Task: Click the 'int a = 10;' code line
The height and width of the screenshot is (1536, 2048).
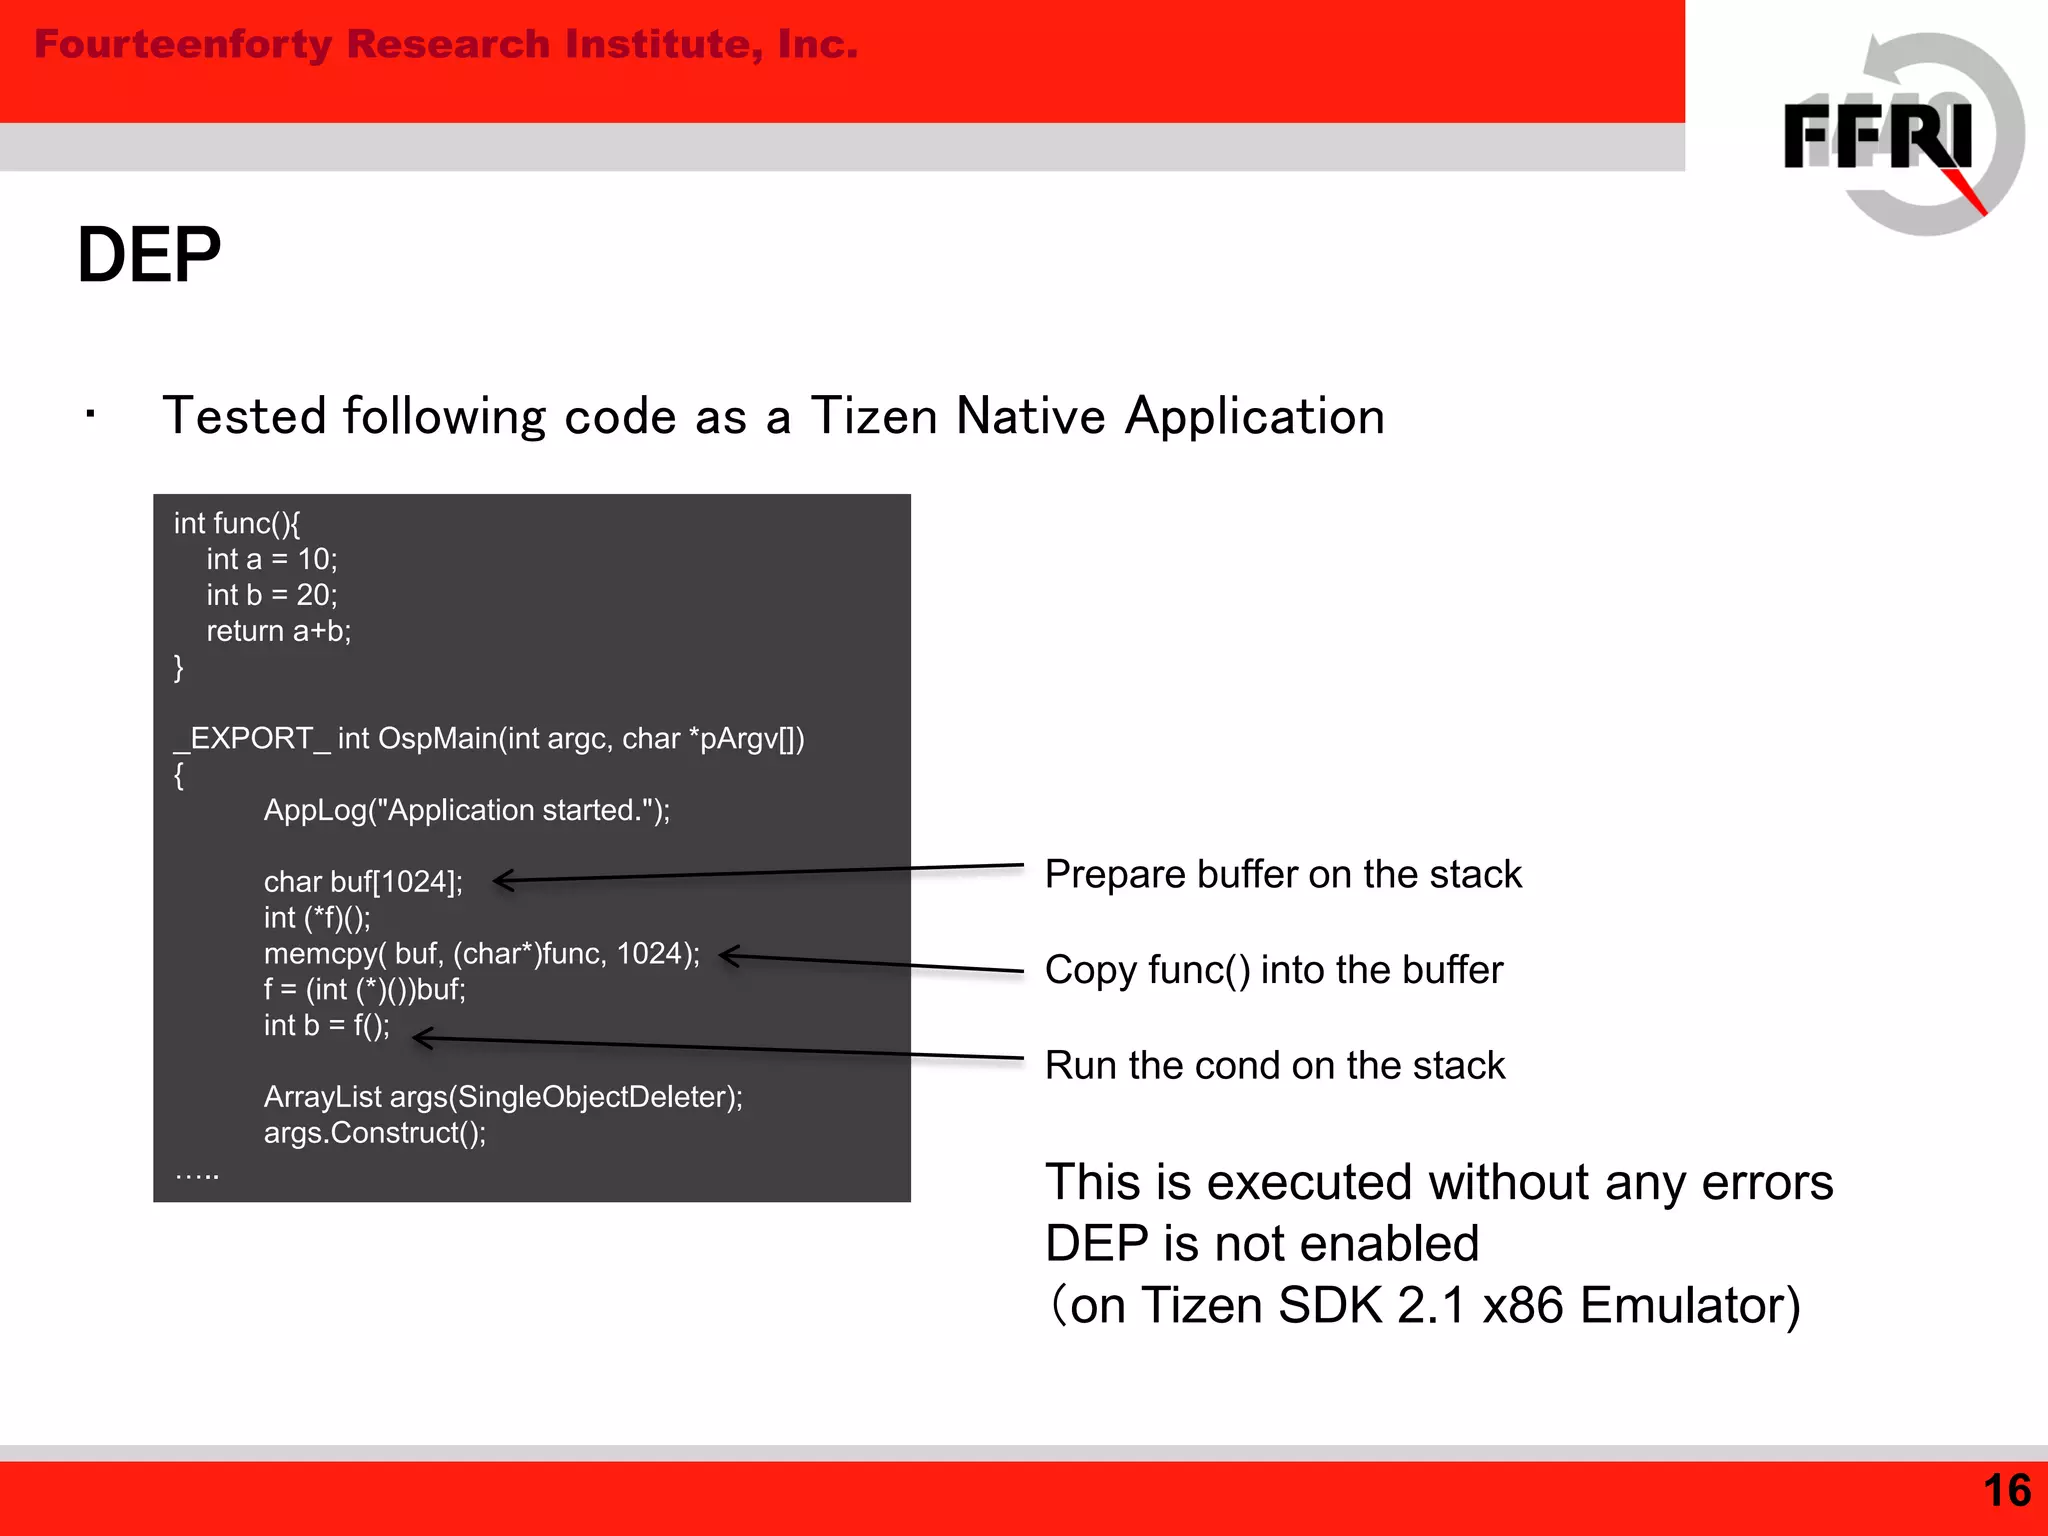Action: tap(272, 559)
